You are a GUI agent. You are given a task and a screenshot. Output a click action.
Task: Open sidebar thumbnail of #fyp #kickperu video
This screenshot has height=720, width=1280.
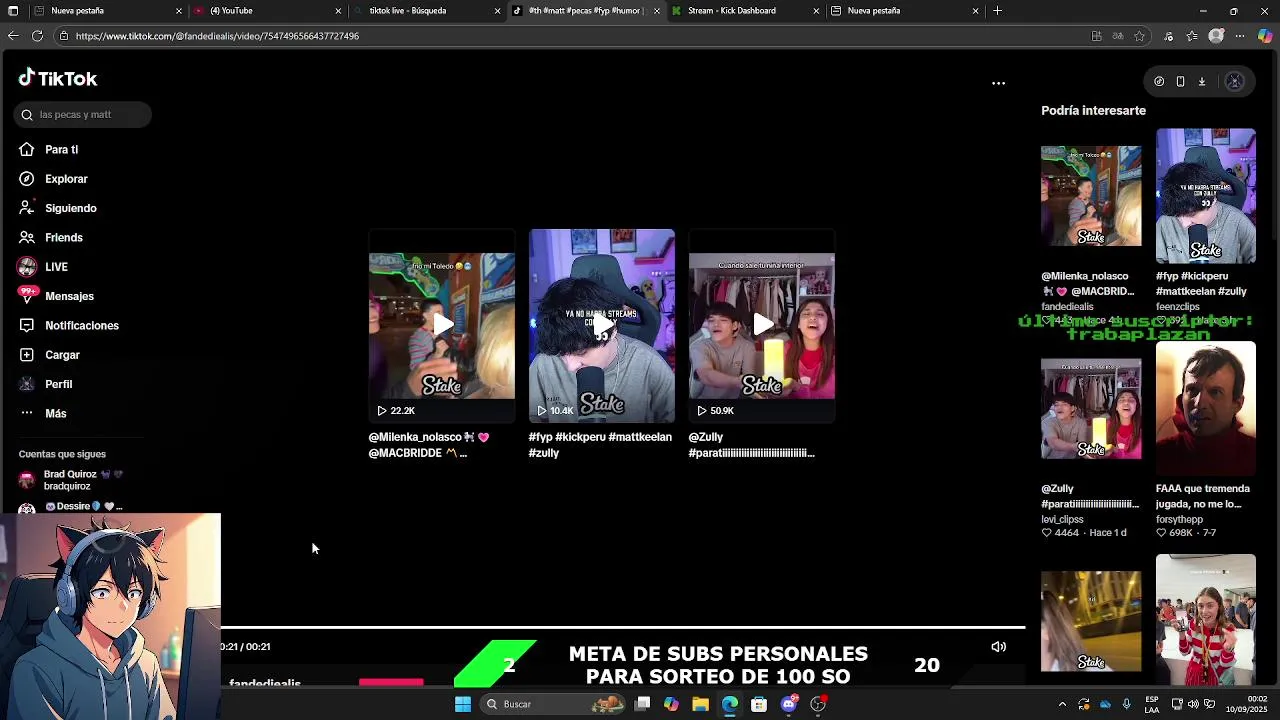coord(1206,196)
